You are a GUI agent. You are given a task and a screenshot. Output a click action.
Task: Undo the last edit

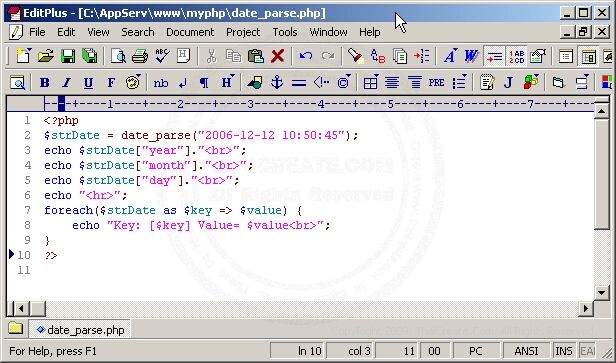point(306,56)
